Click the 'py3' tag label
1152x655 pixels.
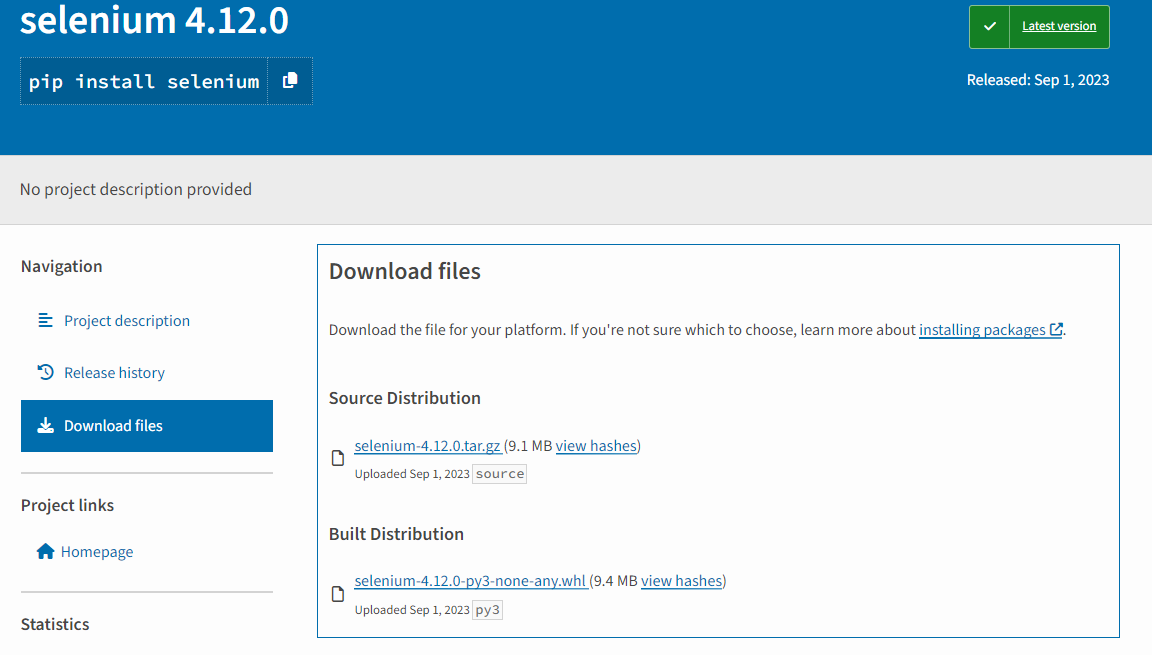488,609
